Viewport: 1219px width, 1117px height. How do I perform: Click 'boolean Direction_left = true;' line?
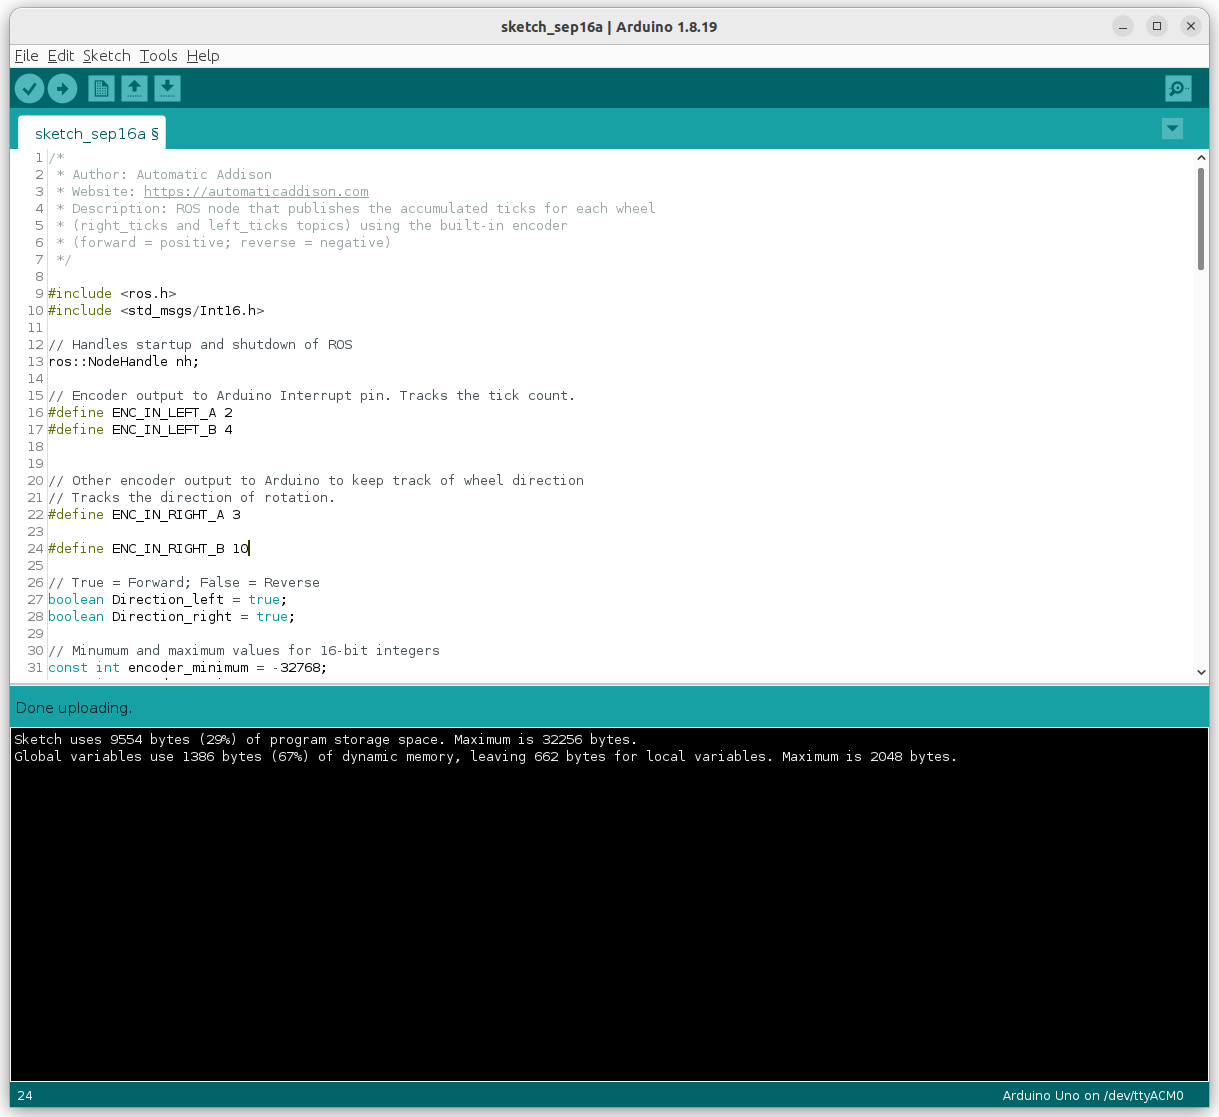[168, 600]
